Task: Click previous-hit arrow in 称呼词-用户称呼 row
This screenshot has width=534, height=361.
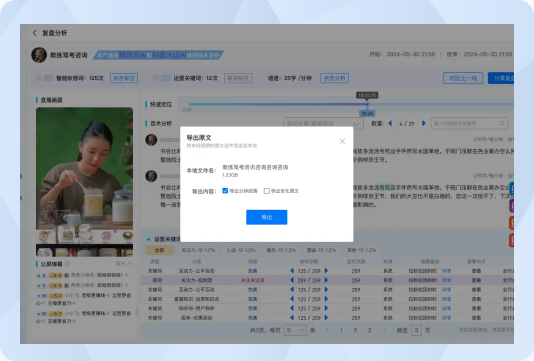Action: [x=292, y=308]
